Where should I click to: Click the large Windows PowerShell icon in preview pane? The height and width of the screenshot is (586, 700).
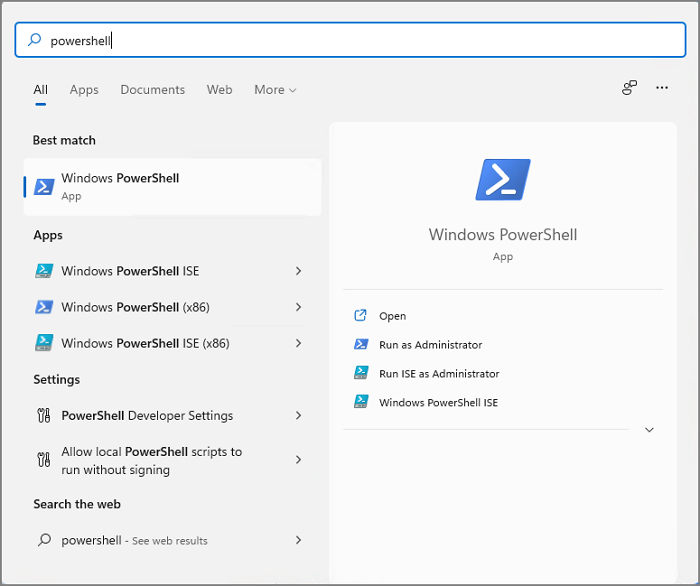[502, 180]
